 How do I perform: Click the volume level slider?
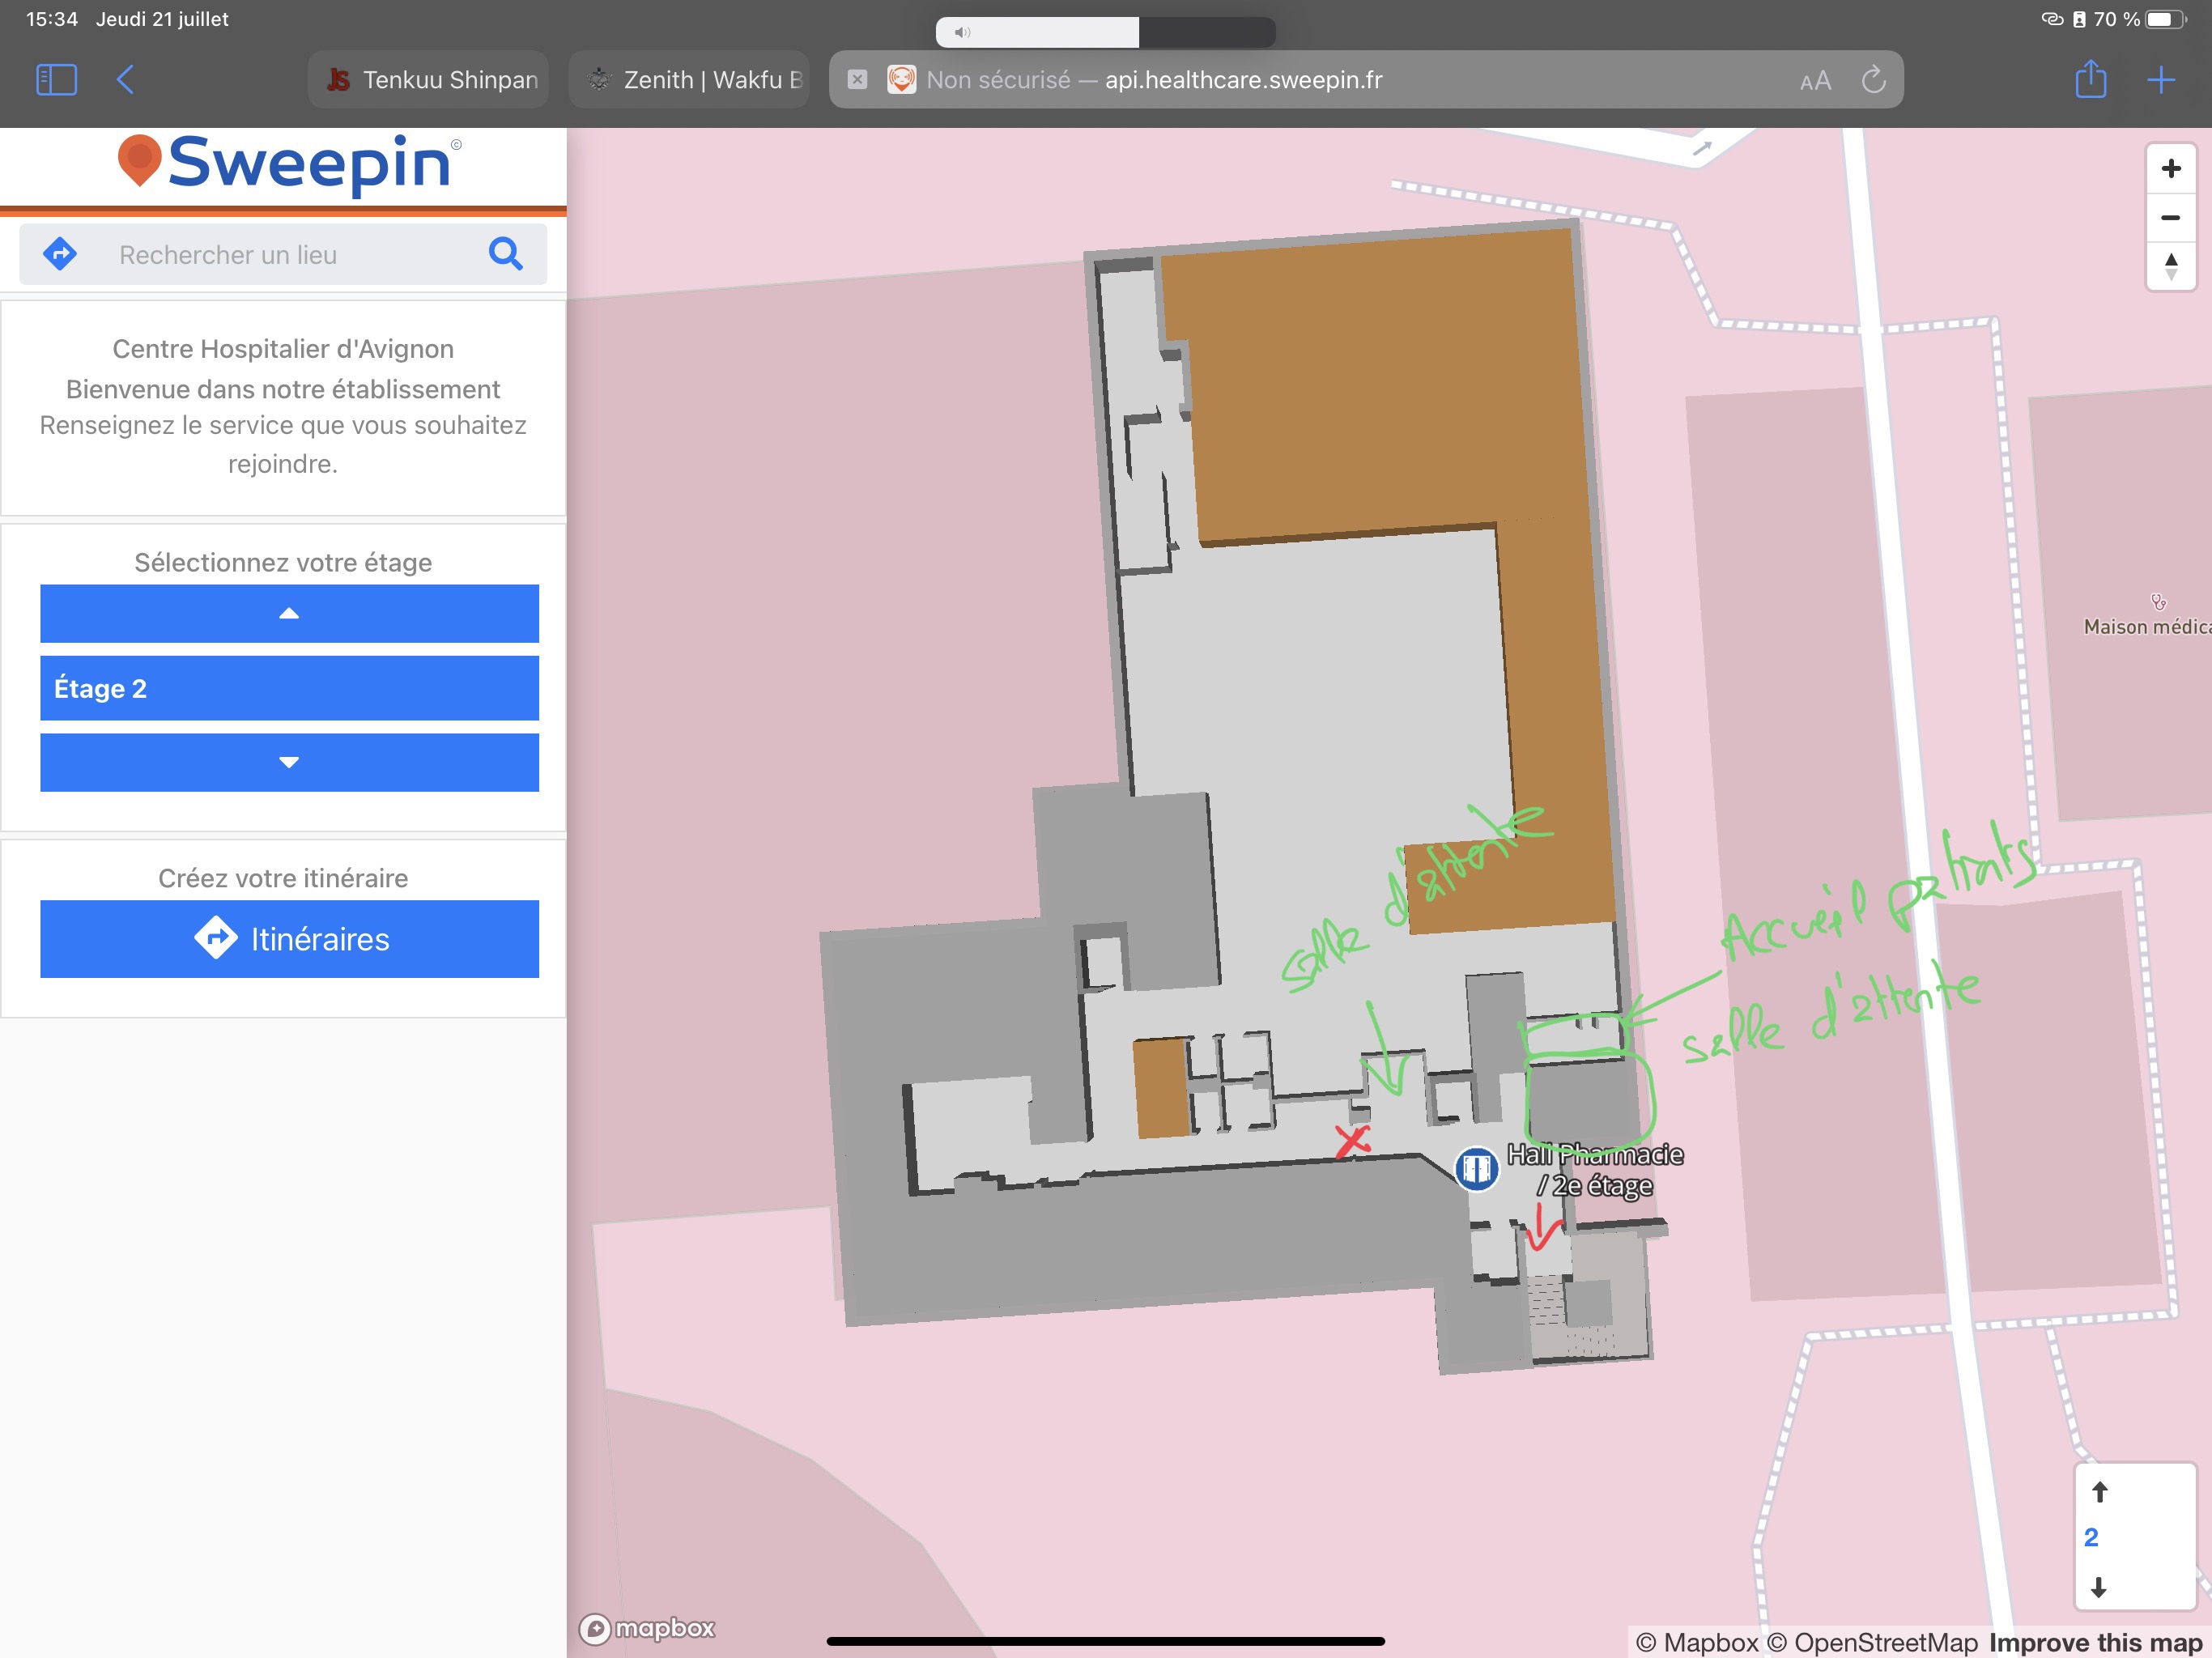click(x=1105, y=32)
